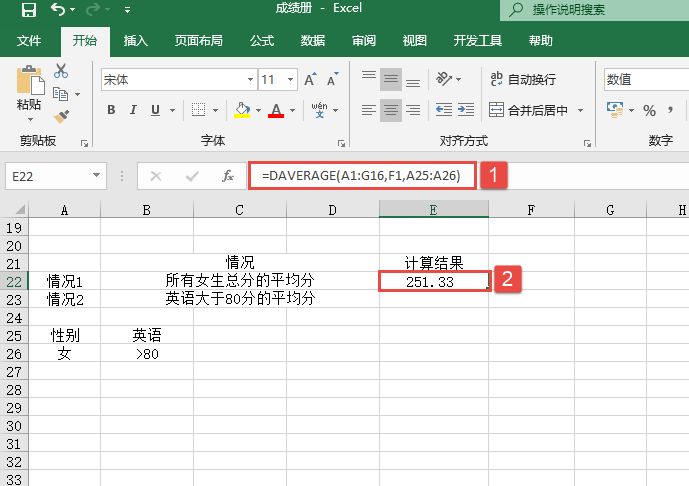
Task: Toggle Wrap Text (自动换行)
Action: pyautogui.click(x=522, y=80)
